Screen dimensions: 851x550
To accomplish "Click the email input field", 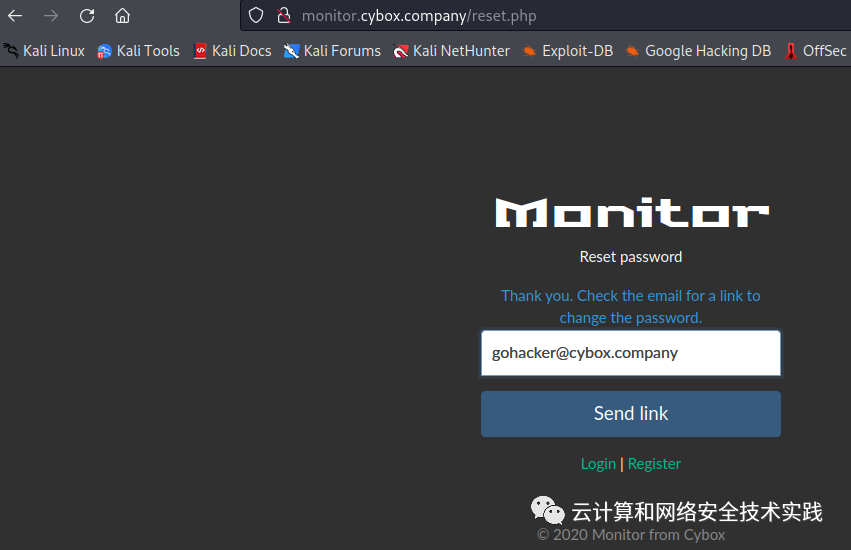I will click(x=631, y=353).
